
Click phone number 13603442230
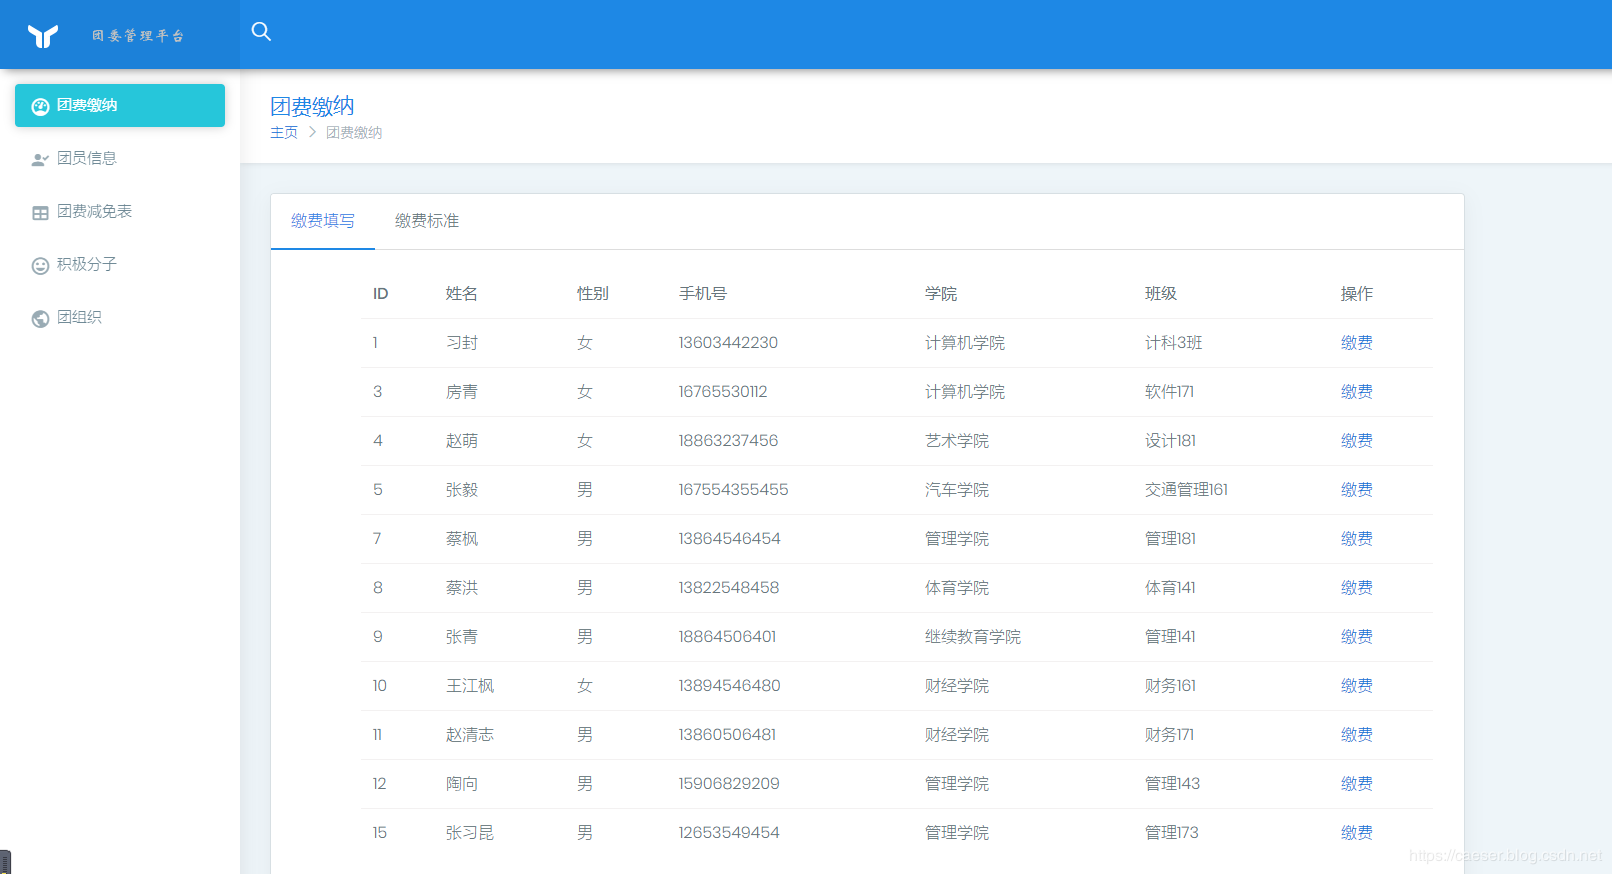728,343
